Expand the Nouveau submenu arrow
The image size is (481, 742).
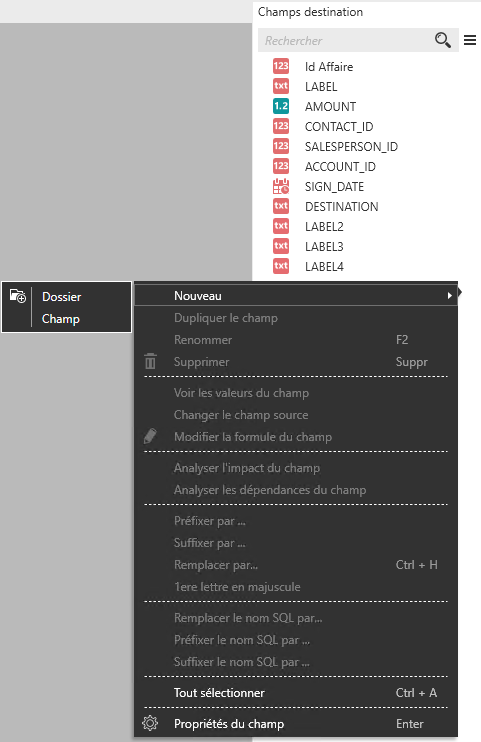[x=449, y=296]
